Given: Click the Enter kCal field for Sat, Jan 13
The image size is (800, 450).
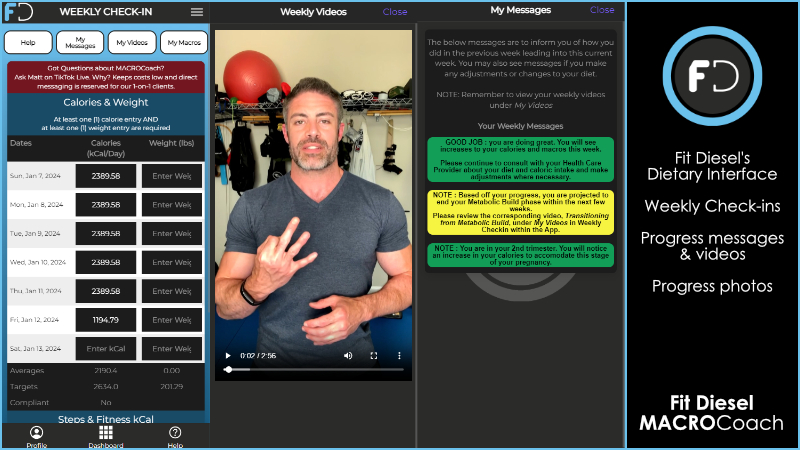Looking at the screenshot, I should pyautogui.click(x=106, y=349).
